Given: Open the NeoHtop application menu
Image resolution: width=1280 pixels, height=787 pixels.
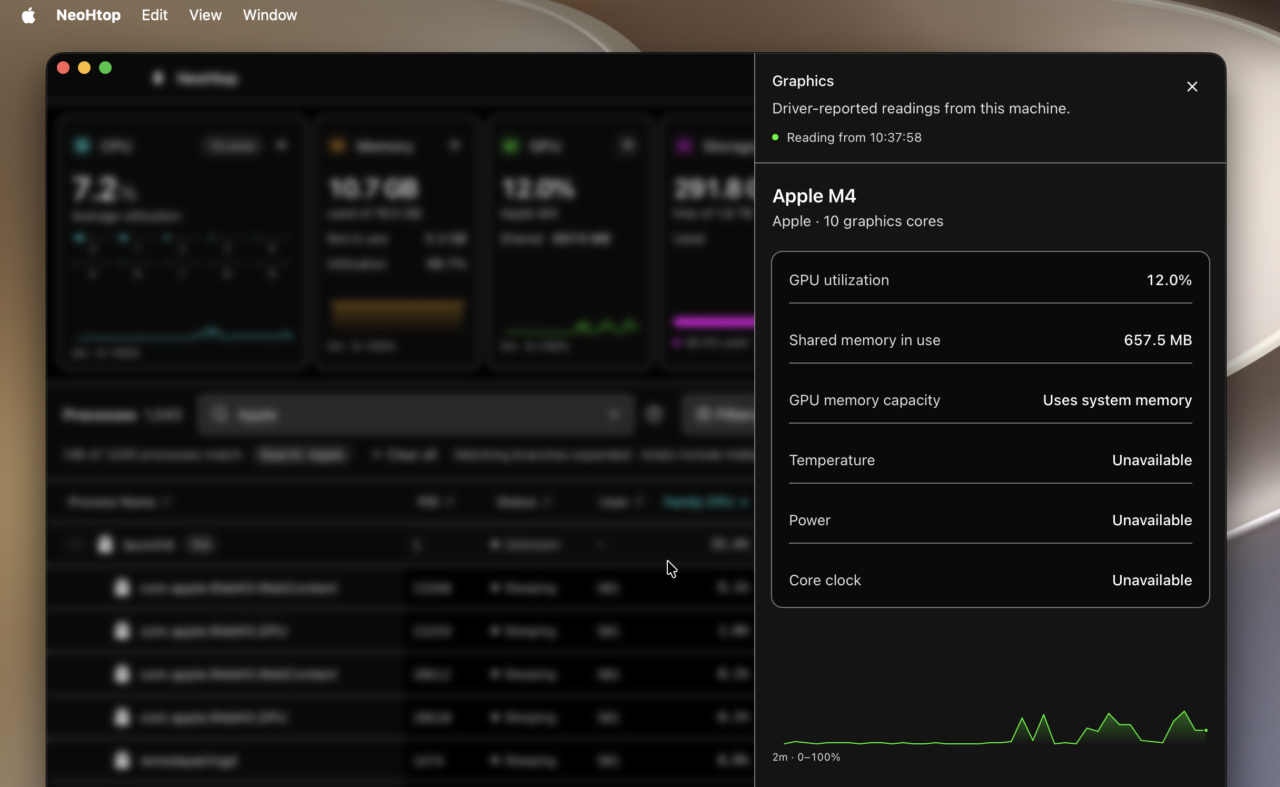Looking at the screenshot, I should tap(88, 15).
